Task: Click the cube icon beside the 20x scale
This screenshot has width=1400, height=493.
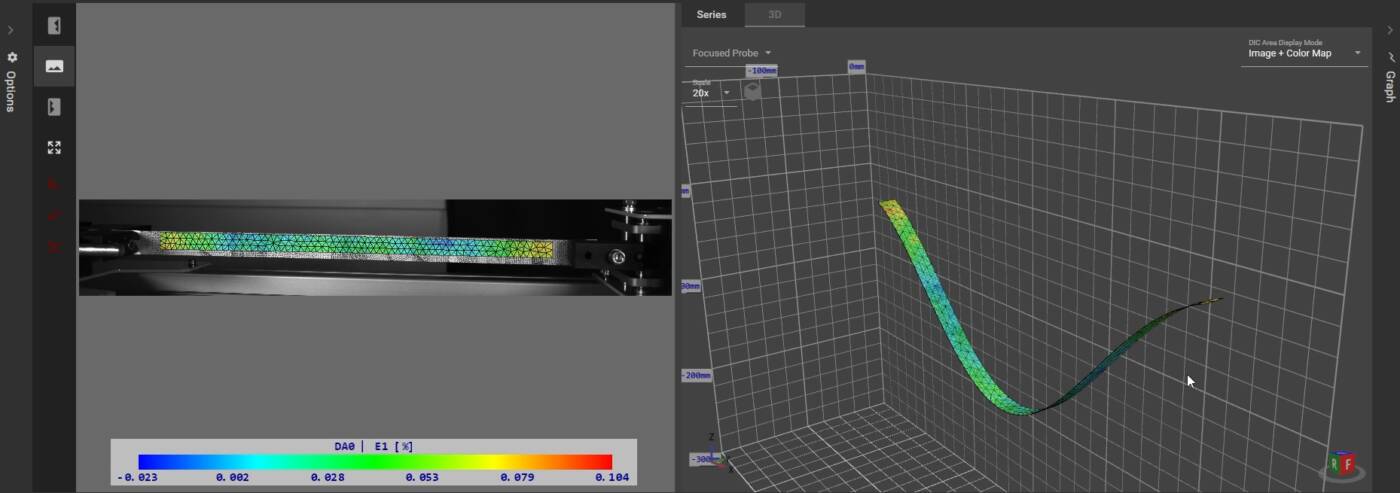Action: click(752, 90)
